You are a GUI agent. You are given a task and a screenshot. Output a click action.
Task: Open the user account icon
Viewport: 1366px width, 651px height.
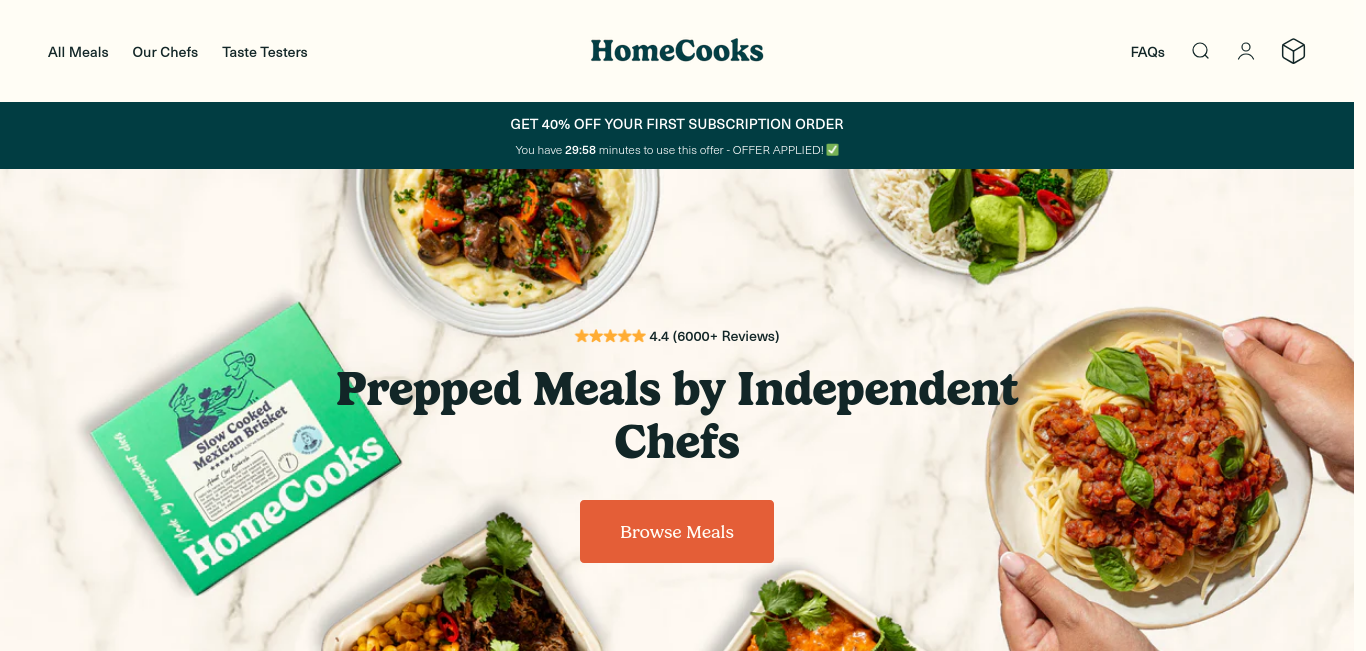pyautogui.click(x=1246, y=51)
